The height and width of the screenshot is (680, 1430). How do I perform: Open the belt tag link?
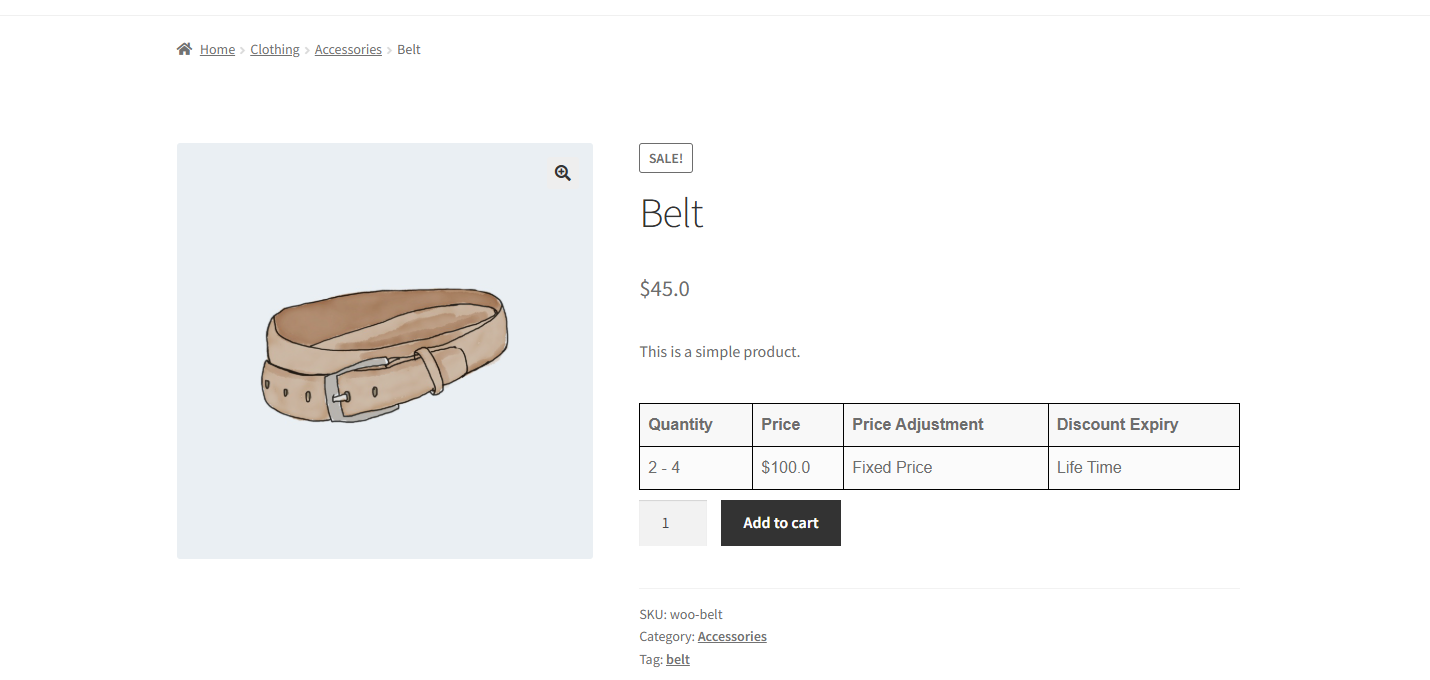[678, 659]
